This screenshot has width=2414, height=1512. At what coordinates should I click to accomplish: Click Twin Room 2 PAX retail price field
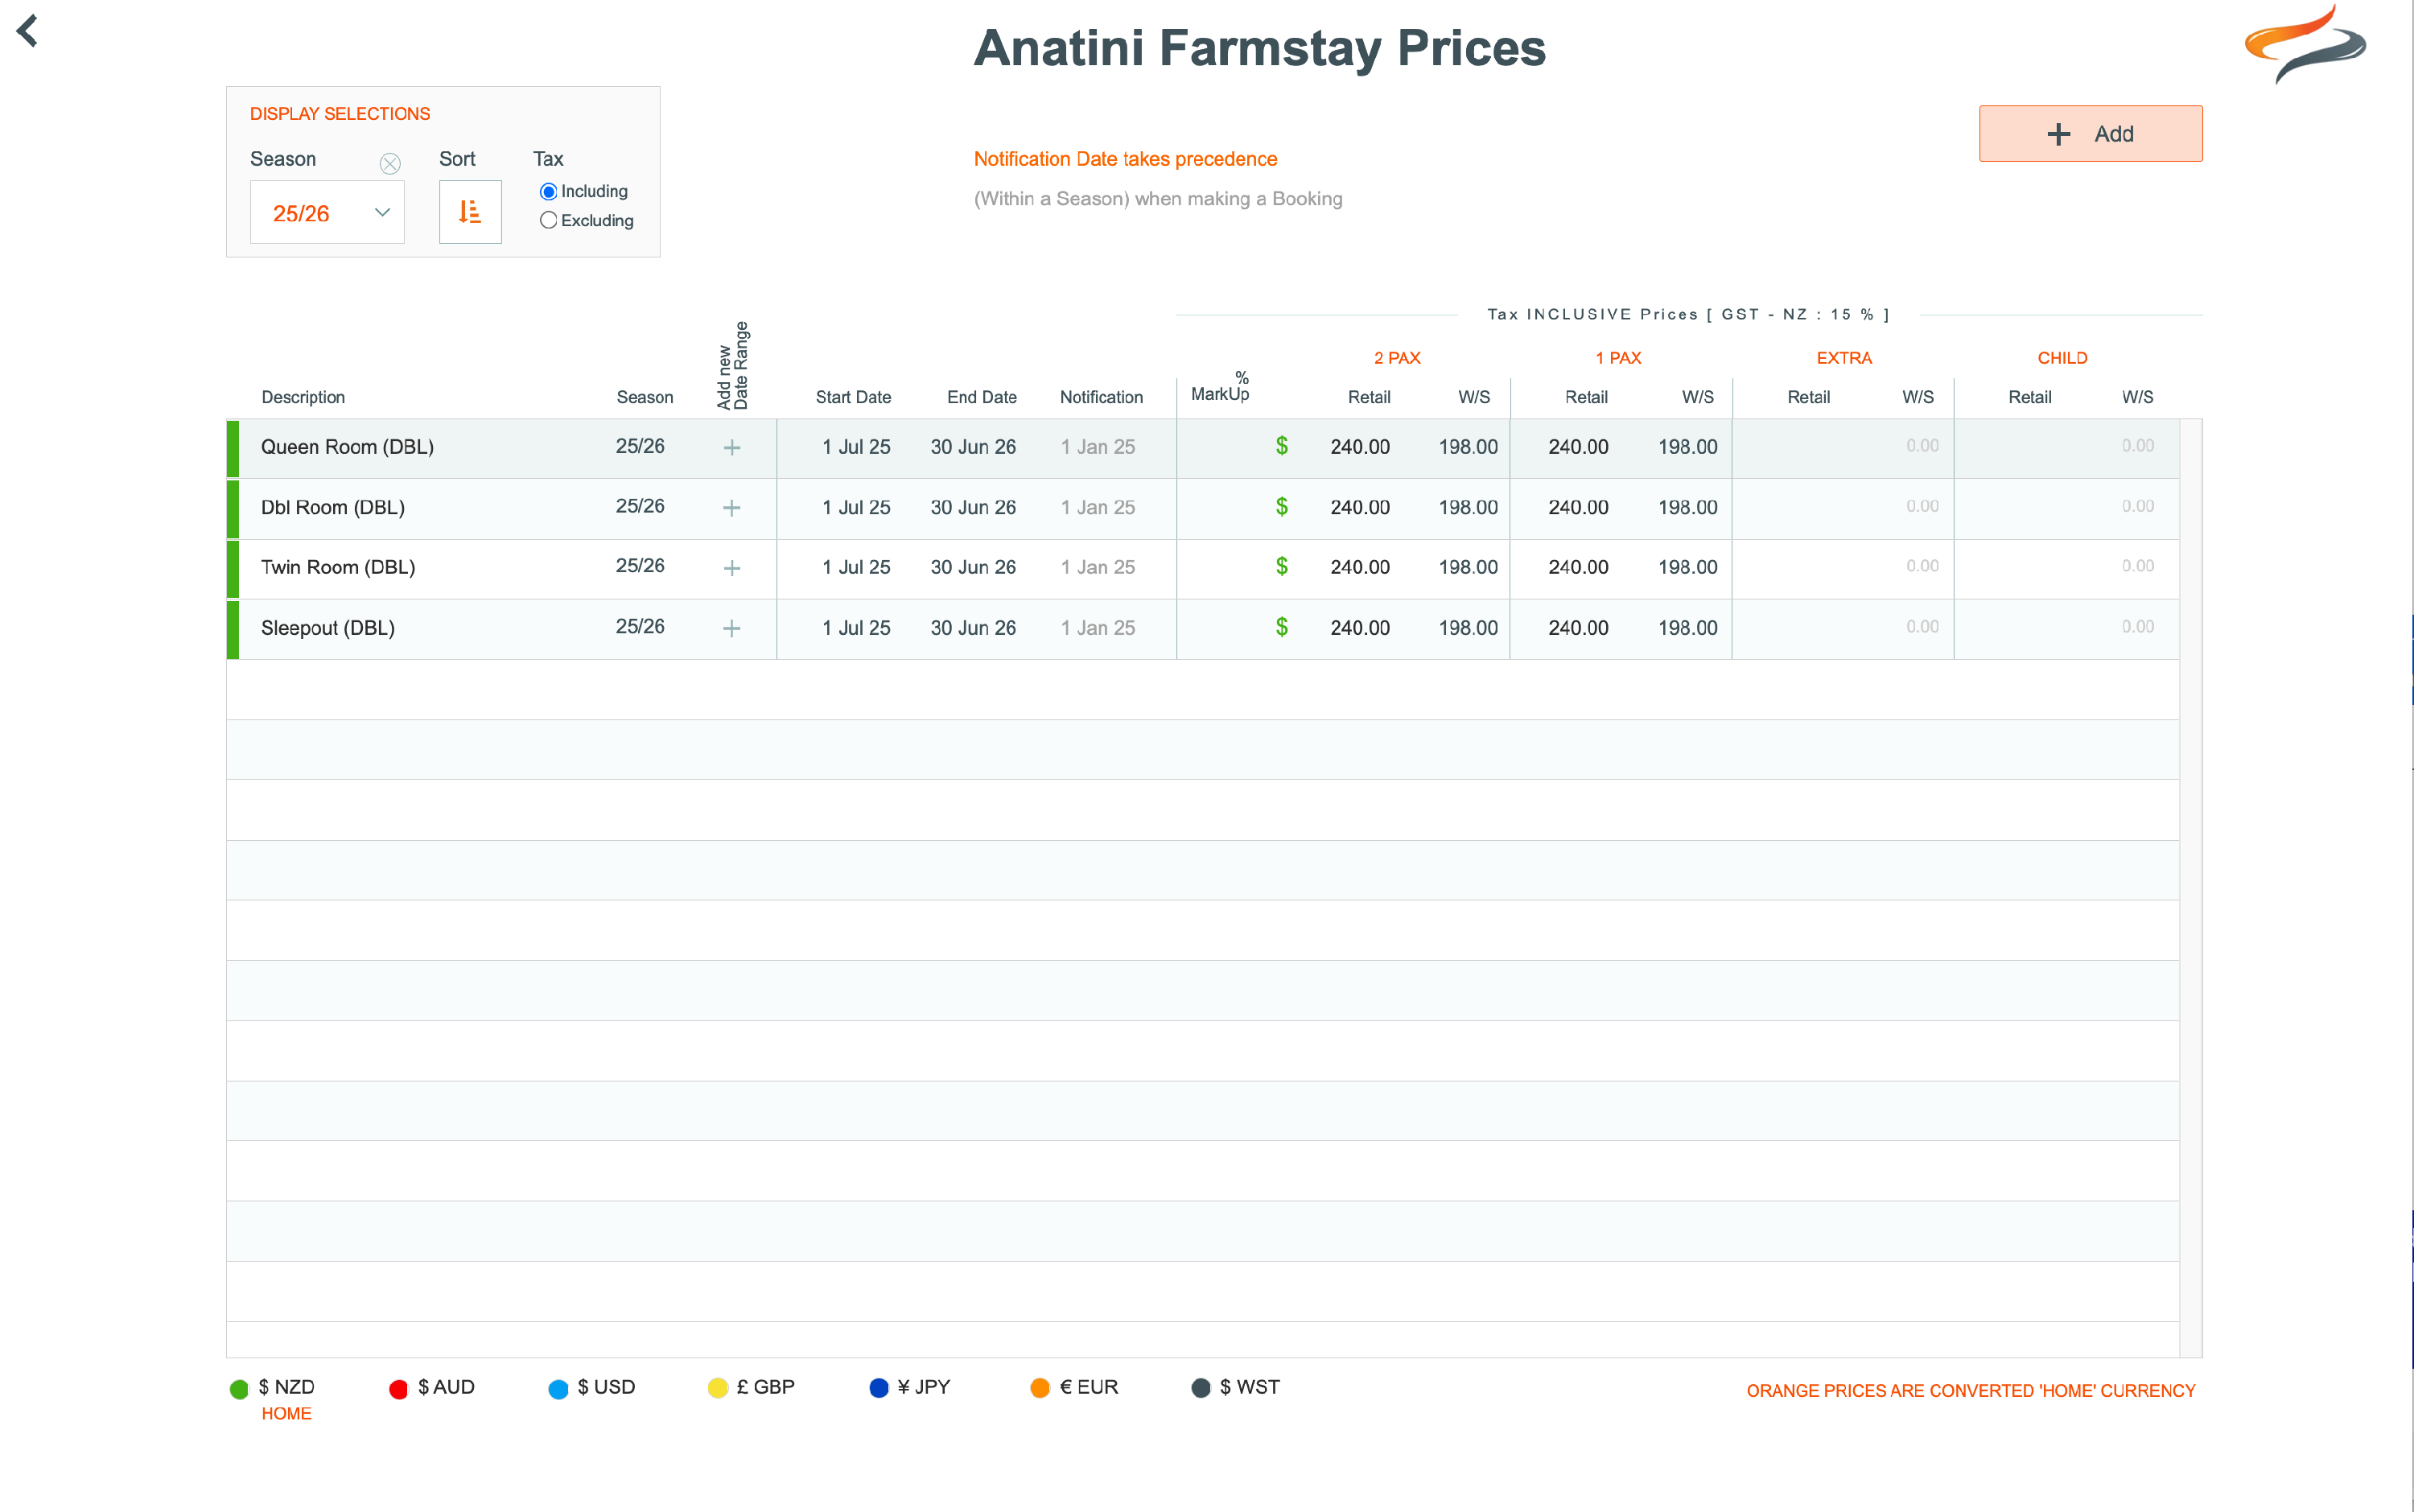(1359, 567)
